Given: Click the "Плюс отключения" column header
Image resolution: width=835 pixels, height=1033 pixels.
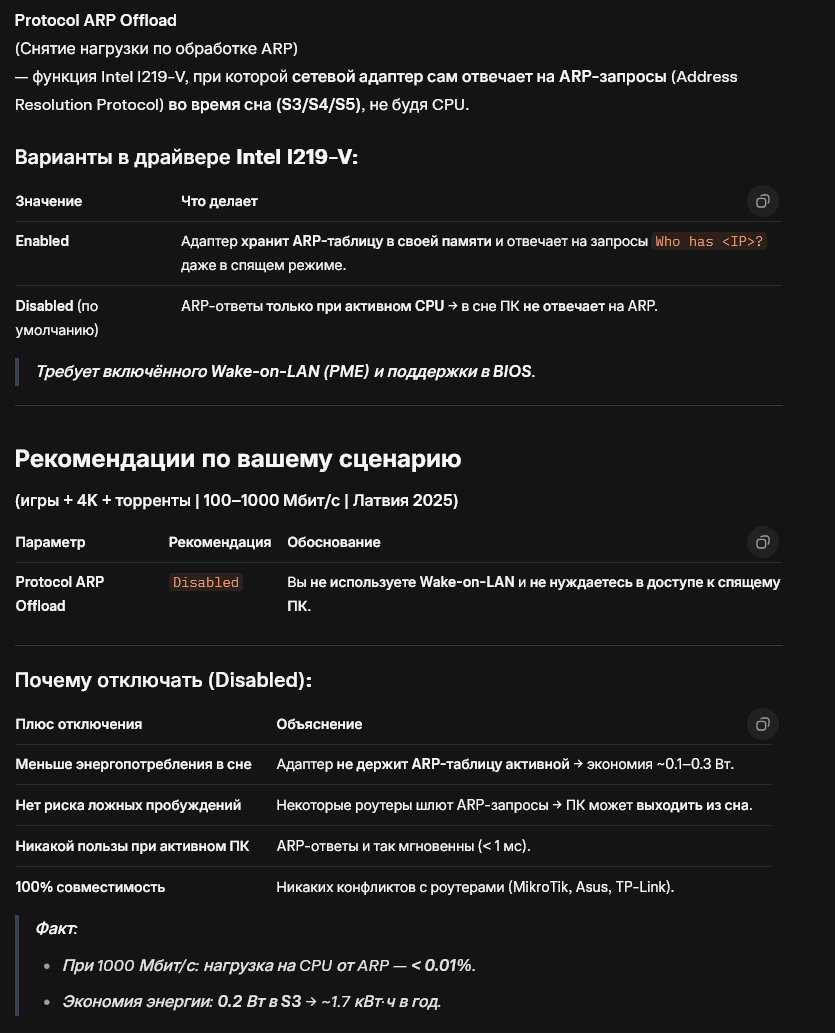Looking at the screenshot, I should (x=79, y=724).
